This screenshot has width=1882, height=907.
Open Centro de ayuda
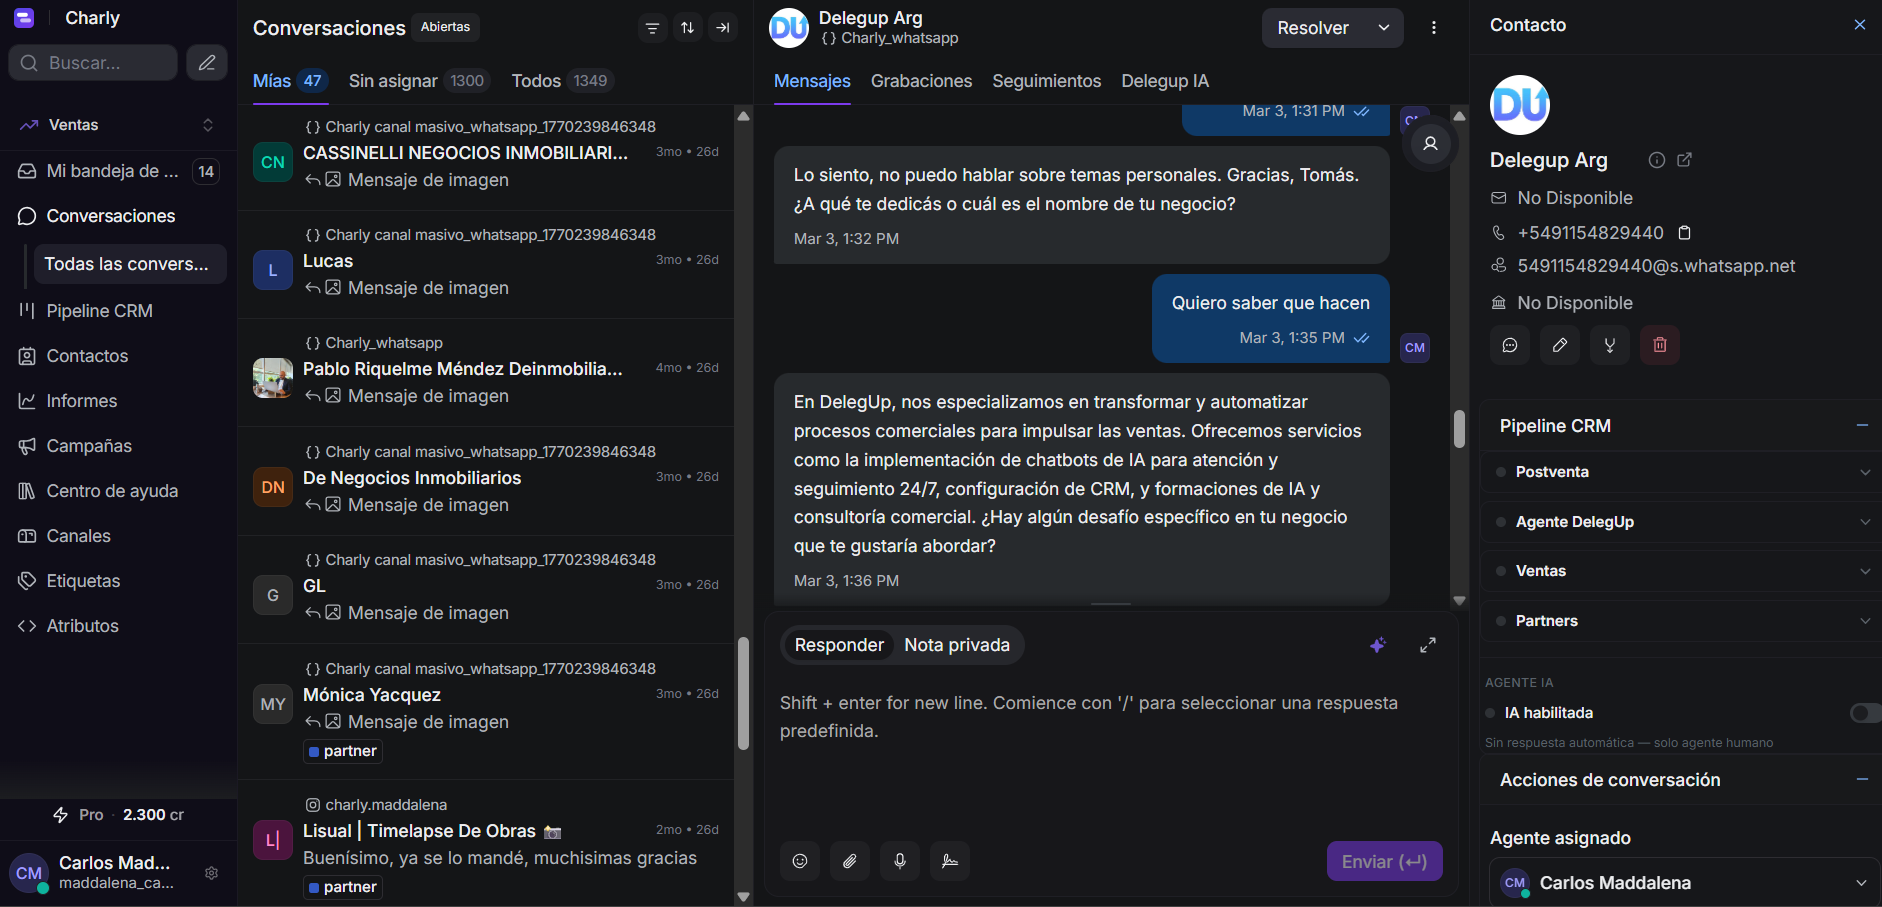coord(118,491)
